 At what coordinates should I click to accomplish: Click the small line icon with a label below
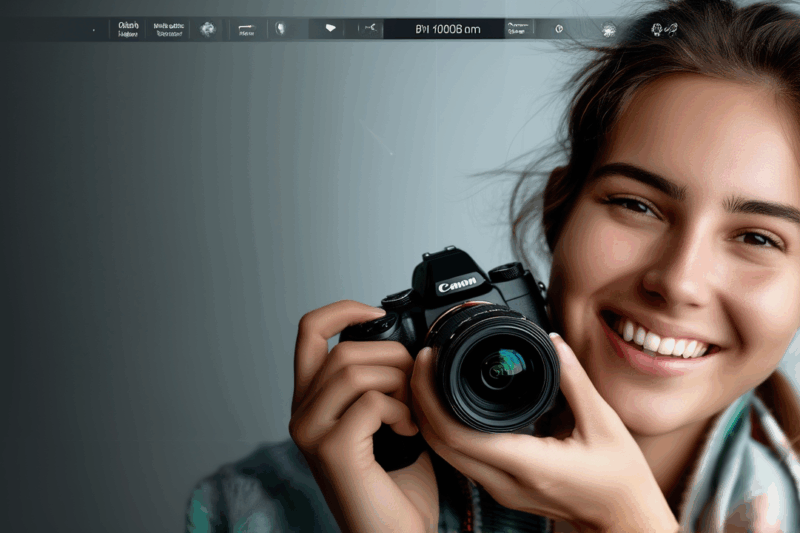246,30
